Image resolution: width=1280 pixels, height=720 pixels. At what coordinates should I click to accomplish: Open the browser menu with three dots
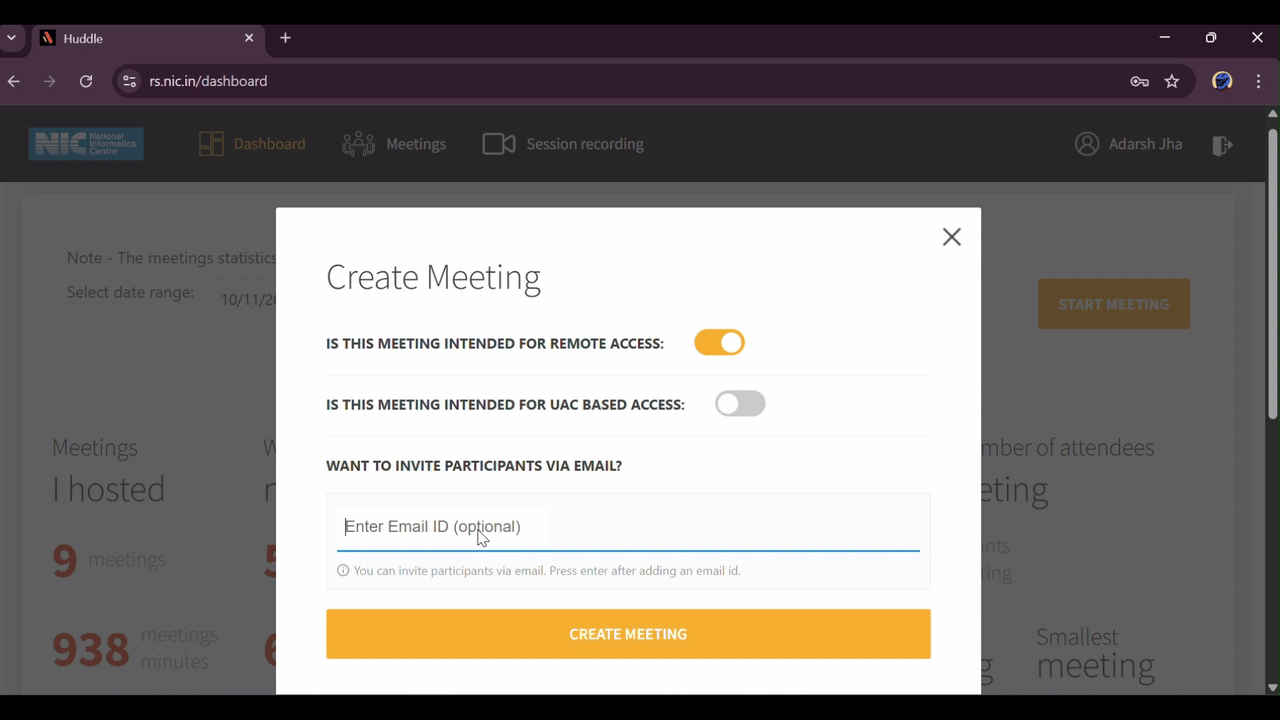tap(1258, 81)
